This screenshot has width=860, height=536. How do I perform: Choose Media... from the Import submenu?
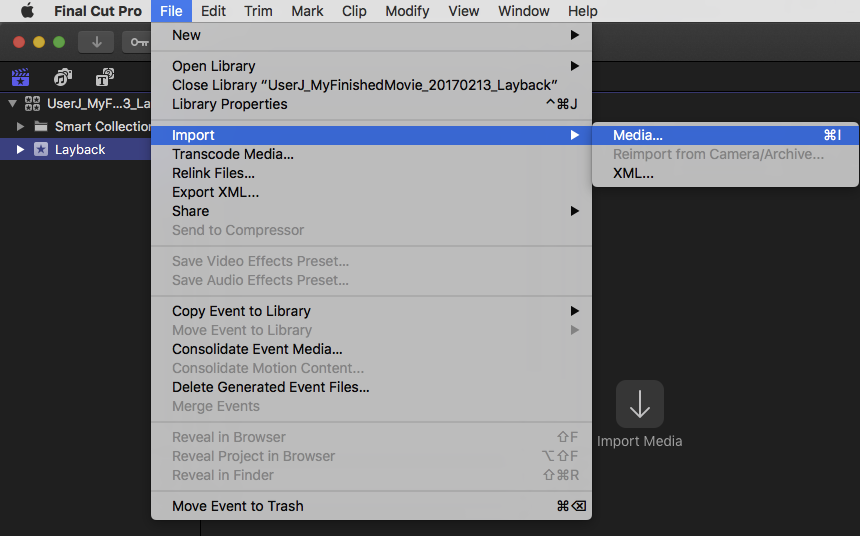click(x=725, y=136)
